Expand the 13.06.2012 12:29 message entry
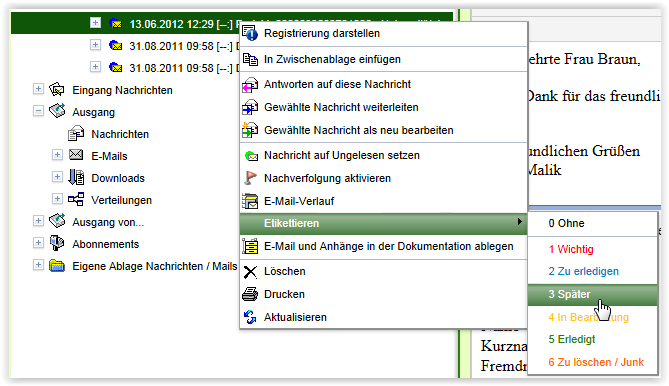Screen dimensions: 669x386 pos(95,23)
